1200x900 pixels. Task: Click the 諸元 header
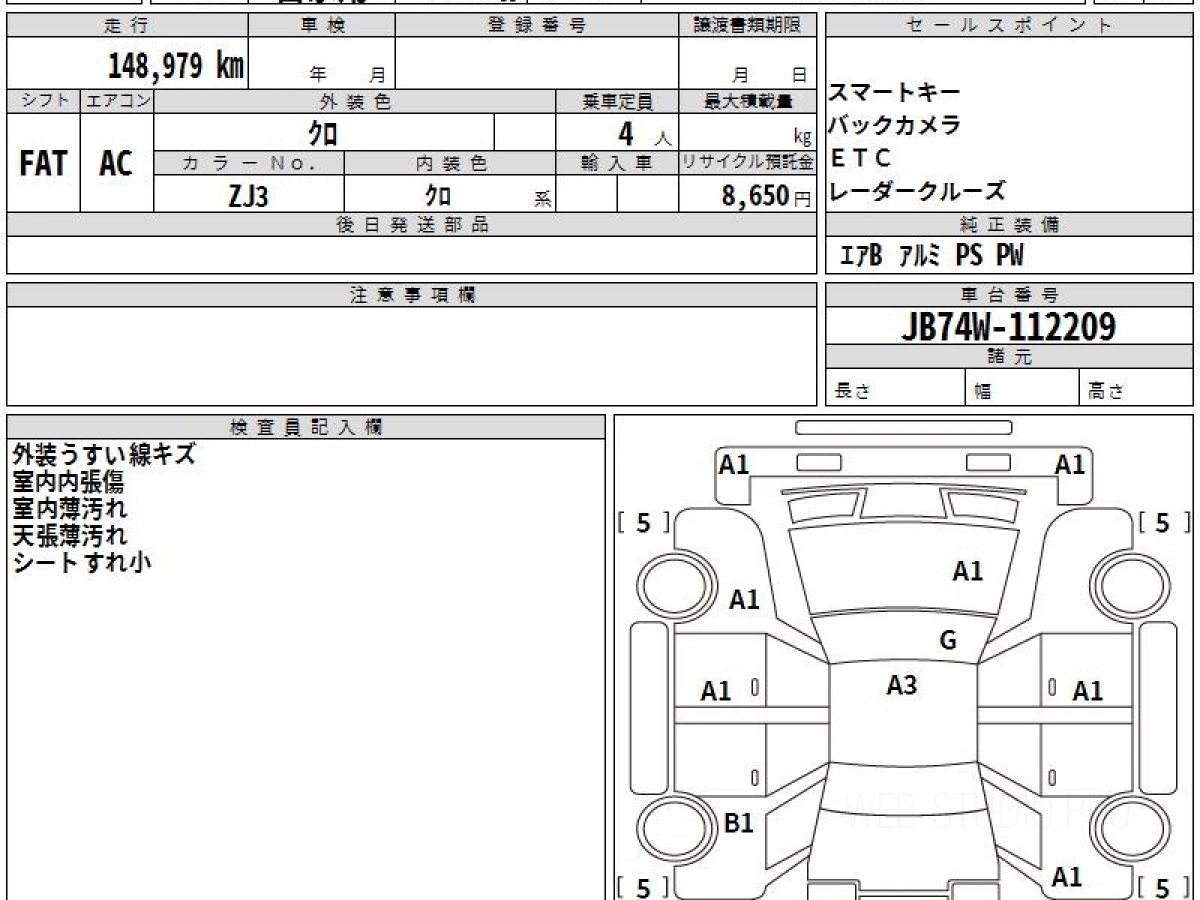coord(1010,357)
